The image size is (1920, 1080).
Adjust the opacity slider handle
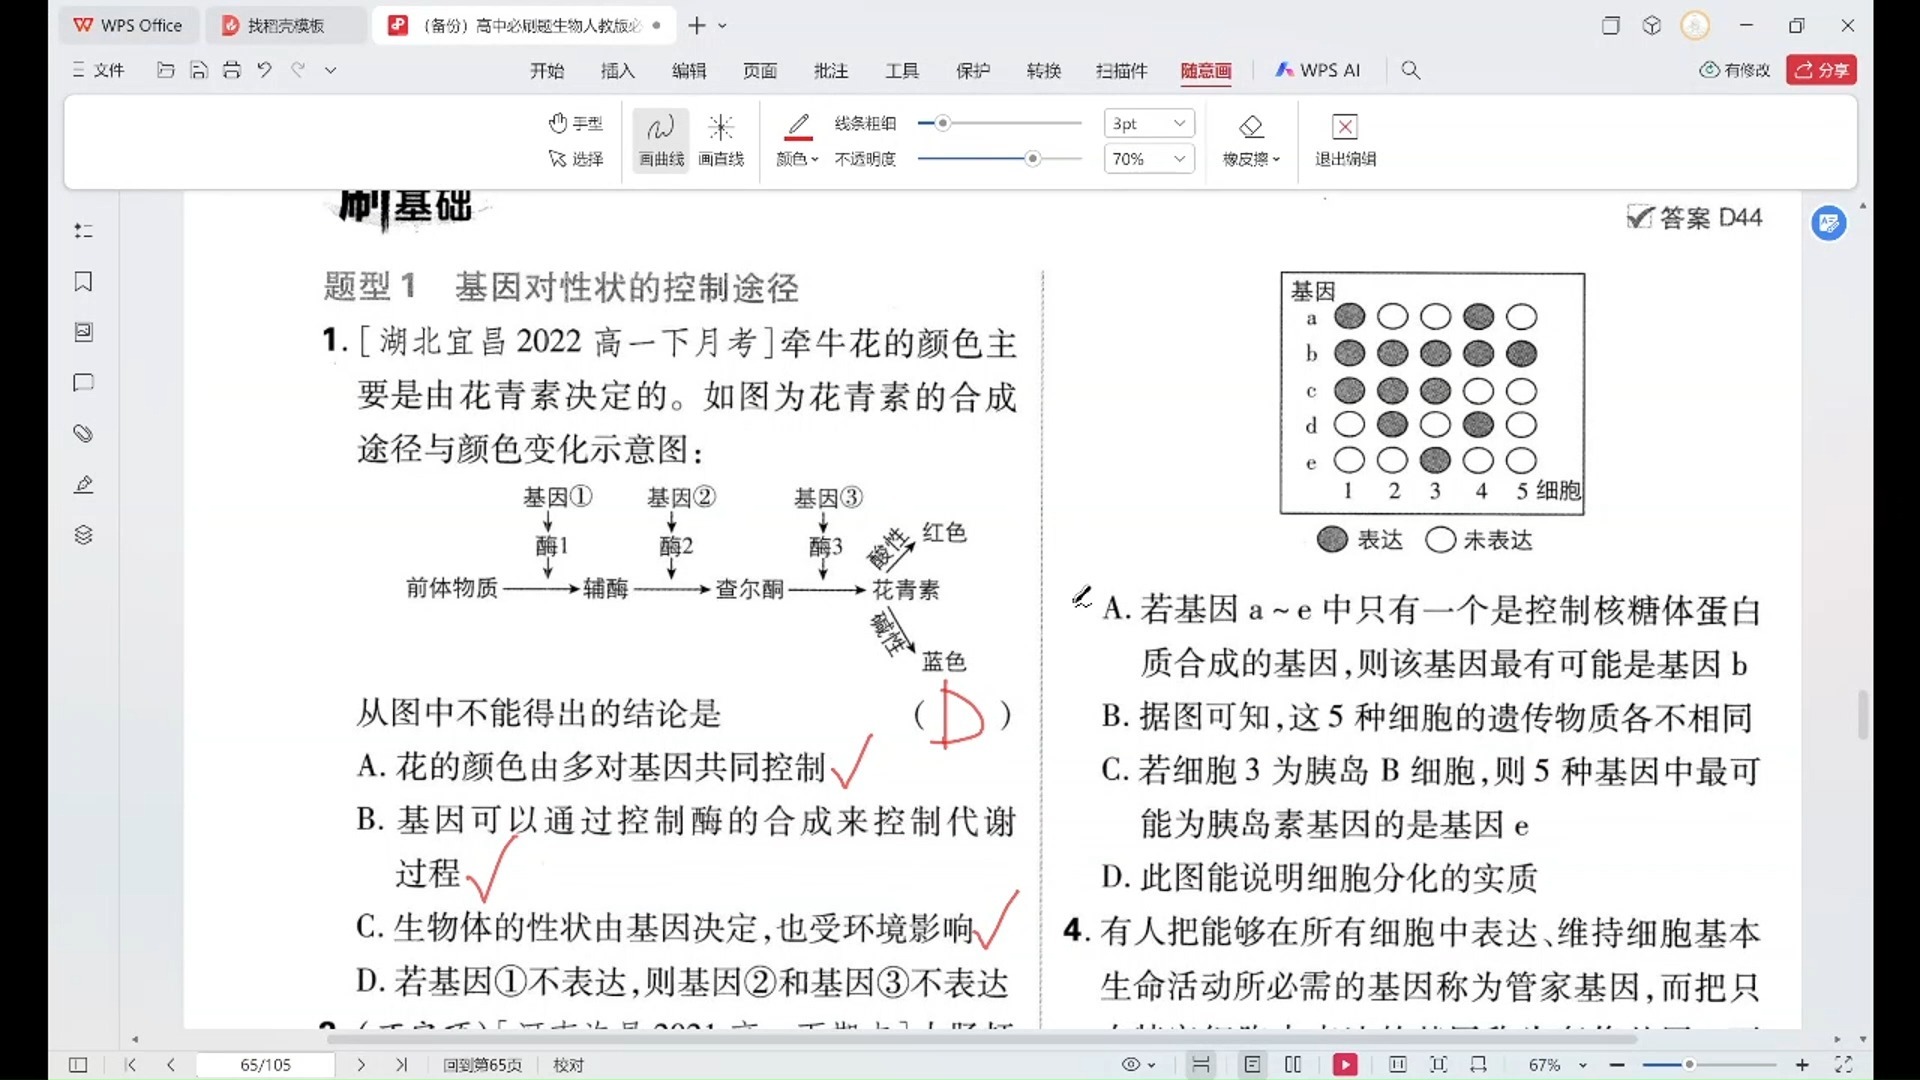point(1032,159)
